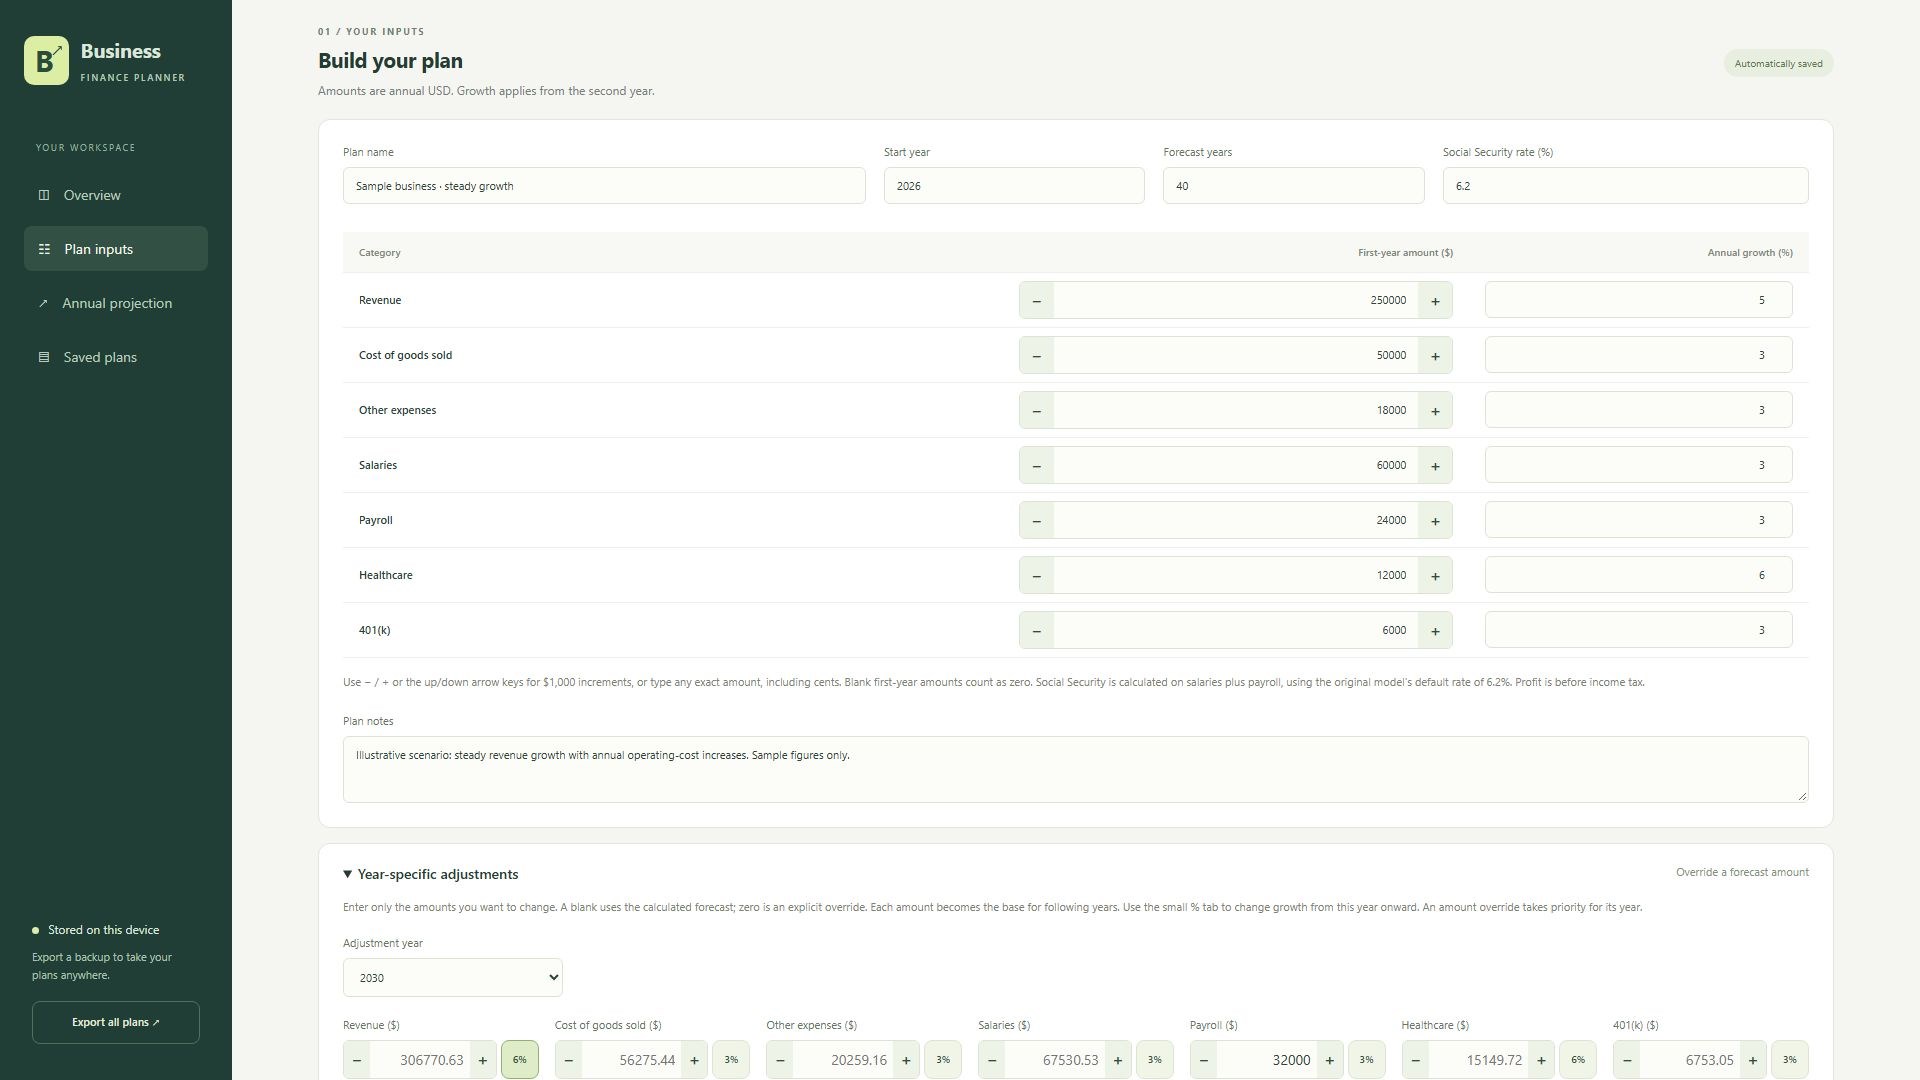Open Saved plans section

116,357
